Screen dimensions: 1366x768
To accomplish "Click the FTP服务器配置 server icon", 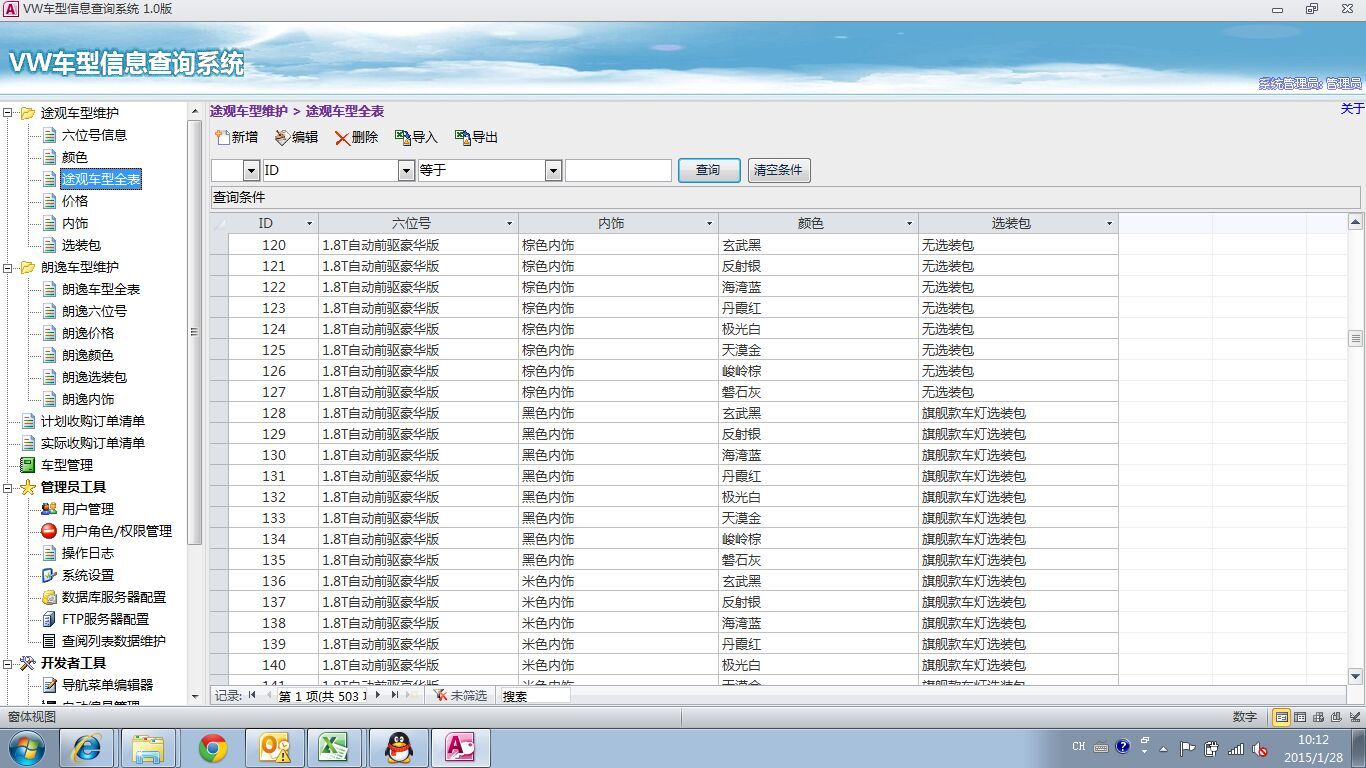I will click(49, 619).
